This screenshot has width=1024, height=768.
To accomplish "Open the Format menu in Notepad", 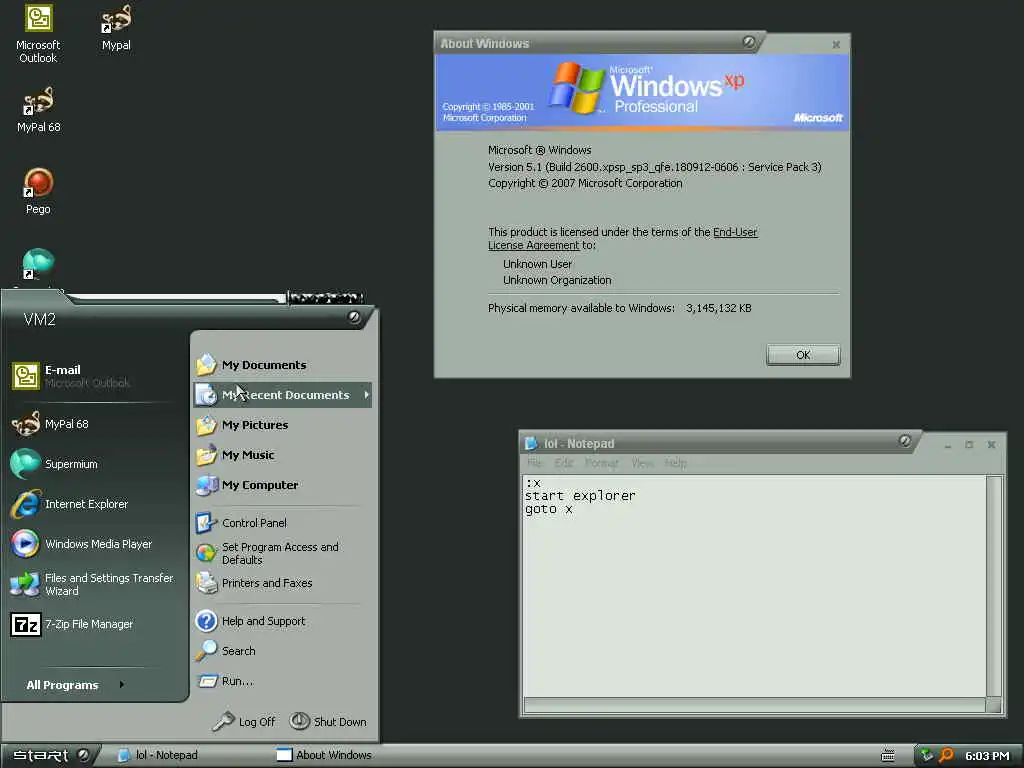I will [601, 463].
